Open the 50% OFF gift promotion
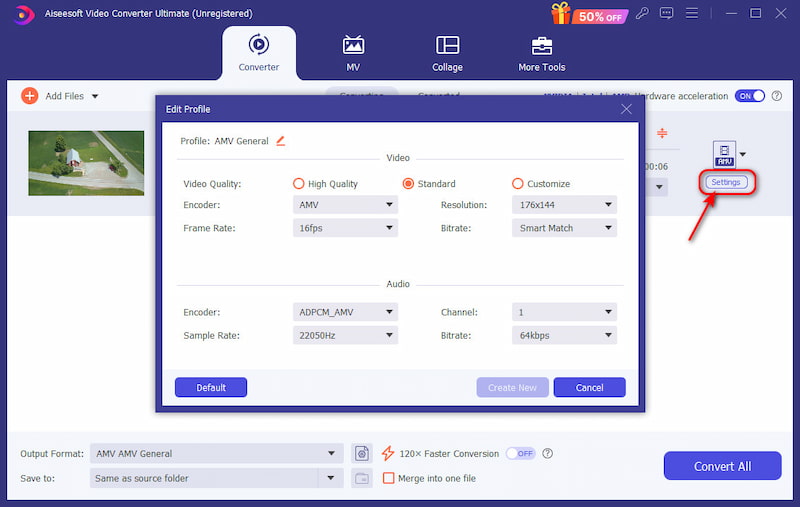Viewport: 800px width, 507px height. [589, 14]
